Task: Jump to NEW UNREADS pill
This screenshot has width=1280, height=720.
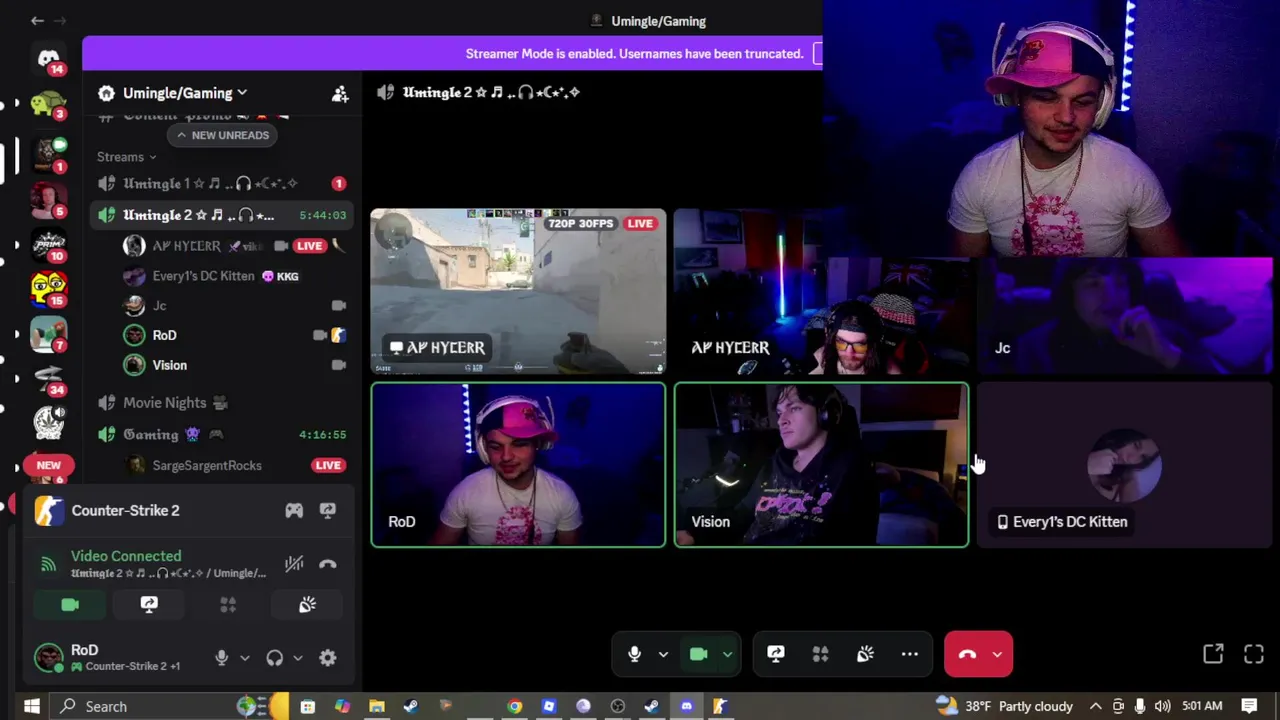Action: [223, 135]
